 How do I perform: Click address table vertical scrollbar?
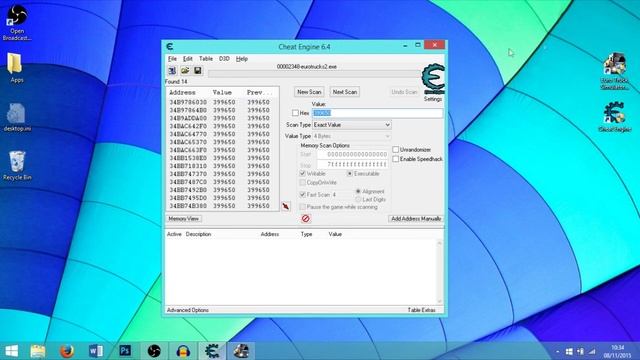tap(440, 272)
